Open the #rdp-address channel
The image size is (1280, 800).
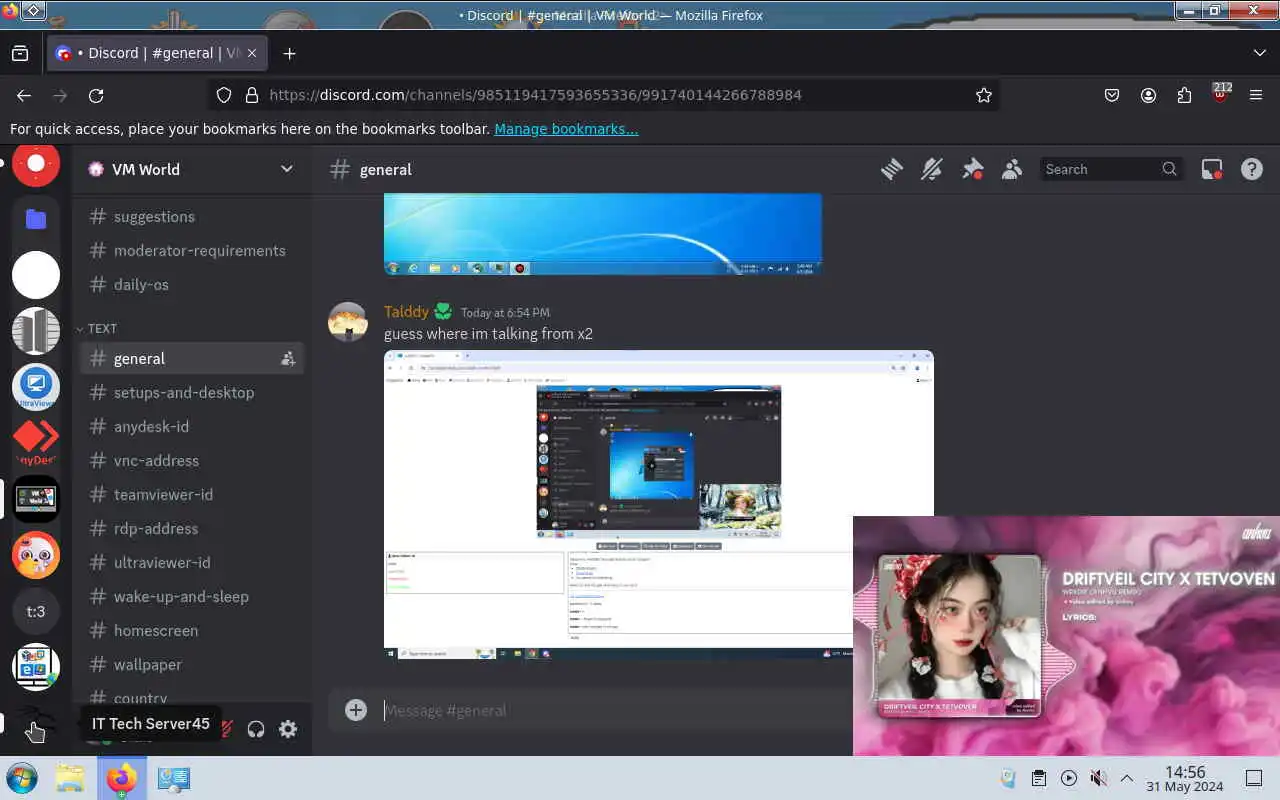(192, 528)
